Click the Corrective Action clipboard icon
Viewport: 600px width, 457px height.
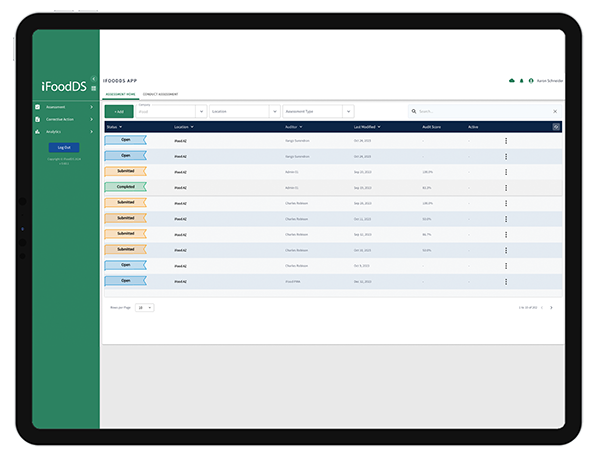pos(38,119)
